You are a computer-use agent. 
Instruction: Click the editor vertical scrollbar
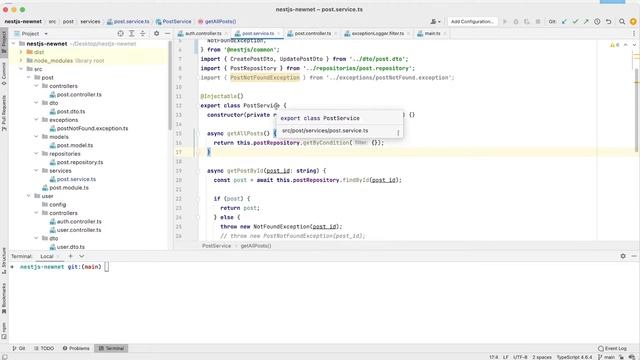pyautogui.click(x=637, y=110)
